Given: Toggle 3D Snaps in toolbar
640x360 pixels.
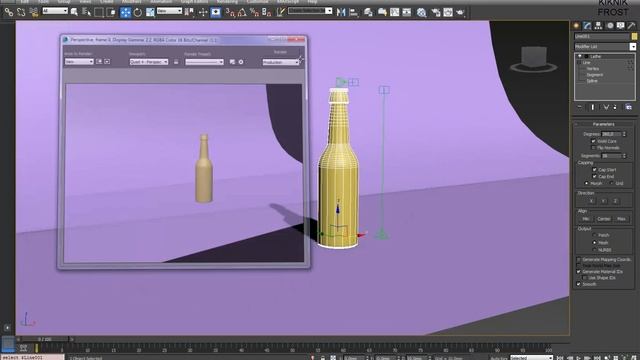Looking at the screenshot, I should (230, 12).
